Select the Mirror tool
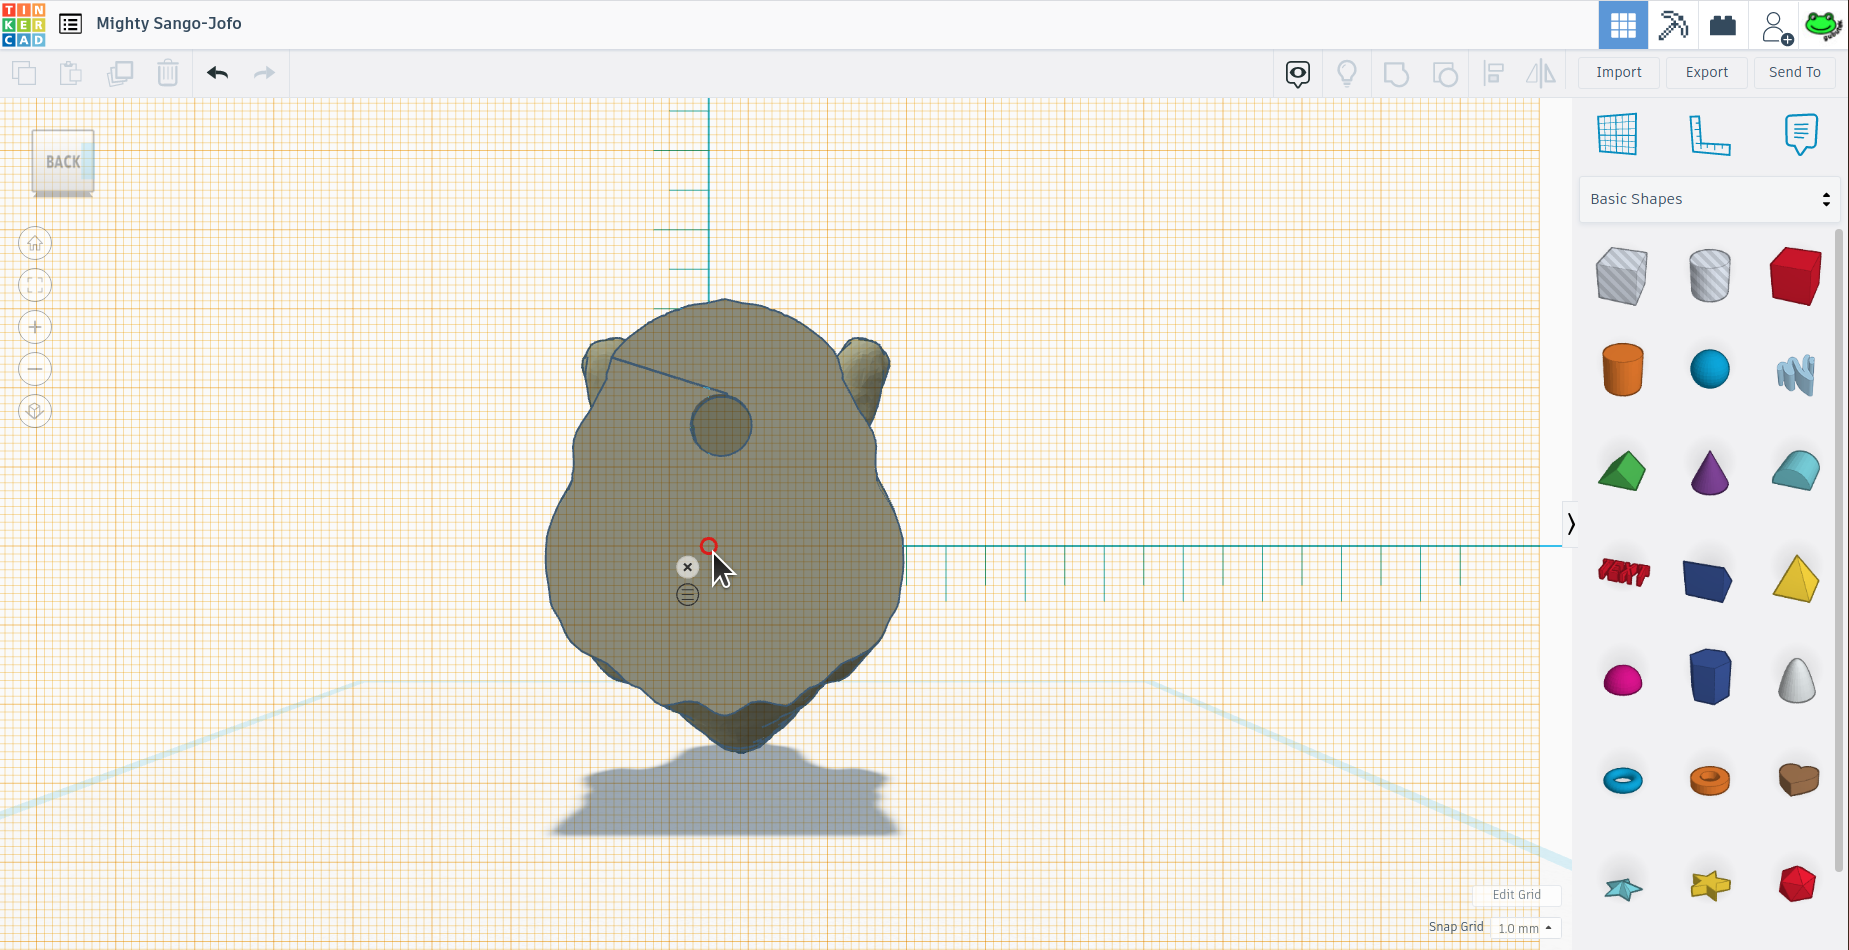This screenshot has width=1849, height=950. pyautogui.click(x=1541, y=73)
